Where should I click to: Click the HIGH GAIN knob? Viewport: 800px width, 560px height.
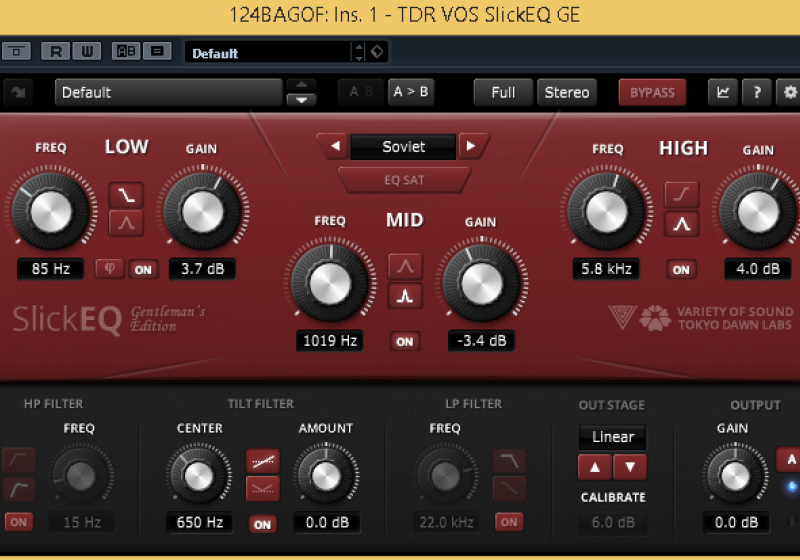758,211
